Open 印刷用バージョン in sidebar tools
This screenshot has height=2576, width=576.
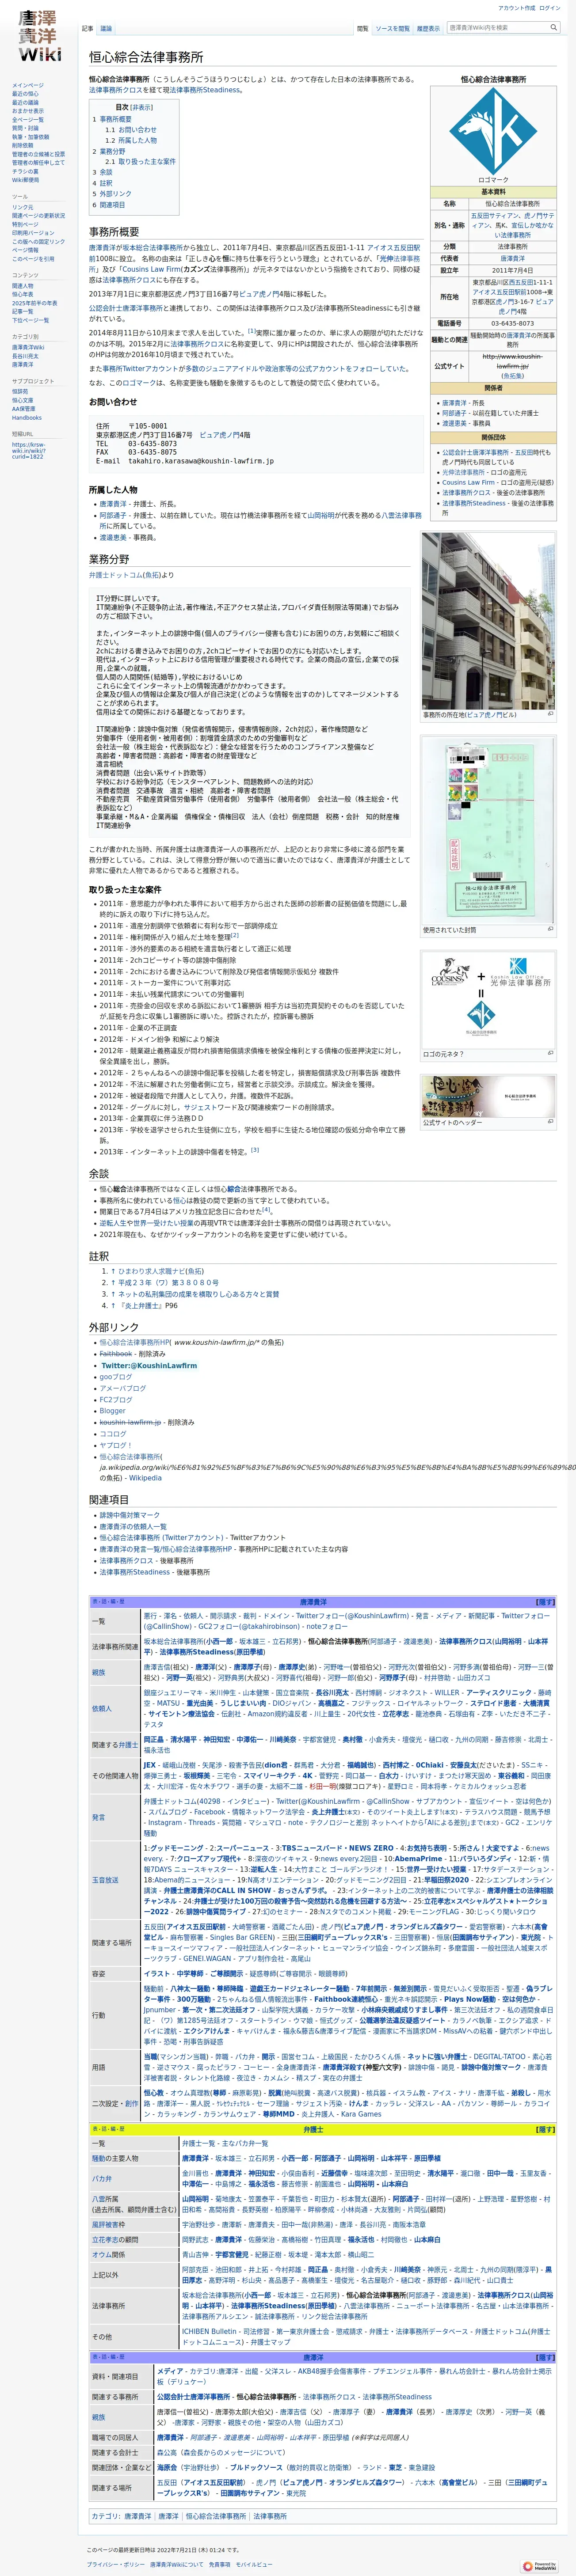click(x=33, y=233)
